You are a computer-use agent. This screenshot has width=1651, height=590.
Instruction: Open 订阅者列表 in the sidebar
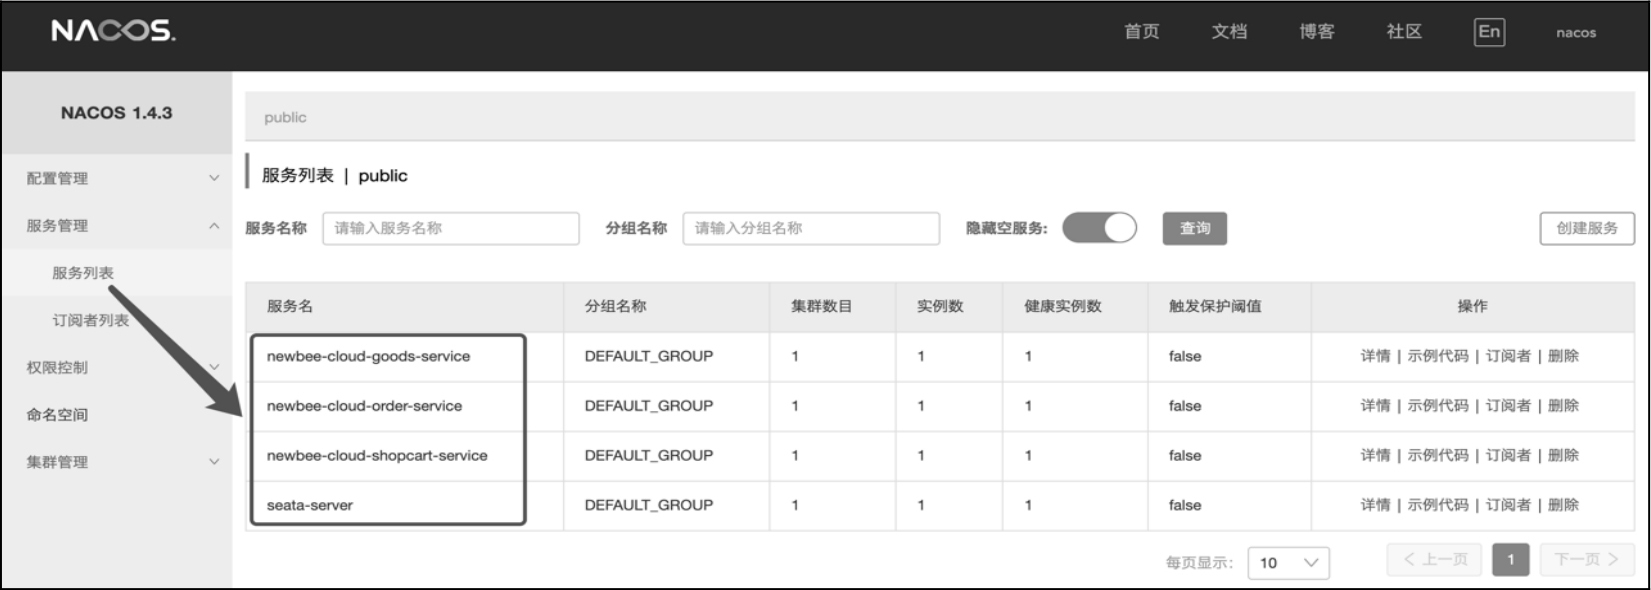click(91, 320)
